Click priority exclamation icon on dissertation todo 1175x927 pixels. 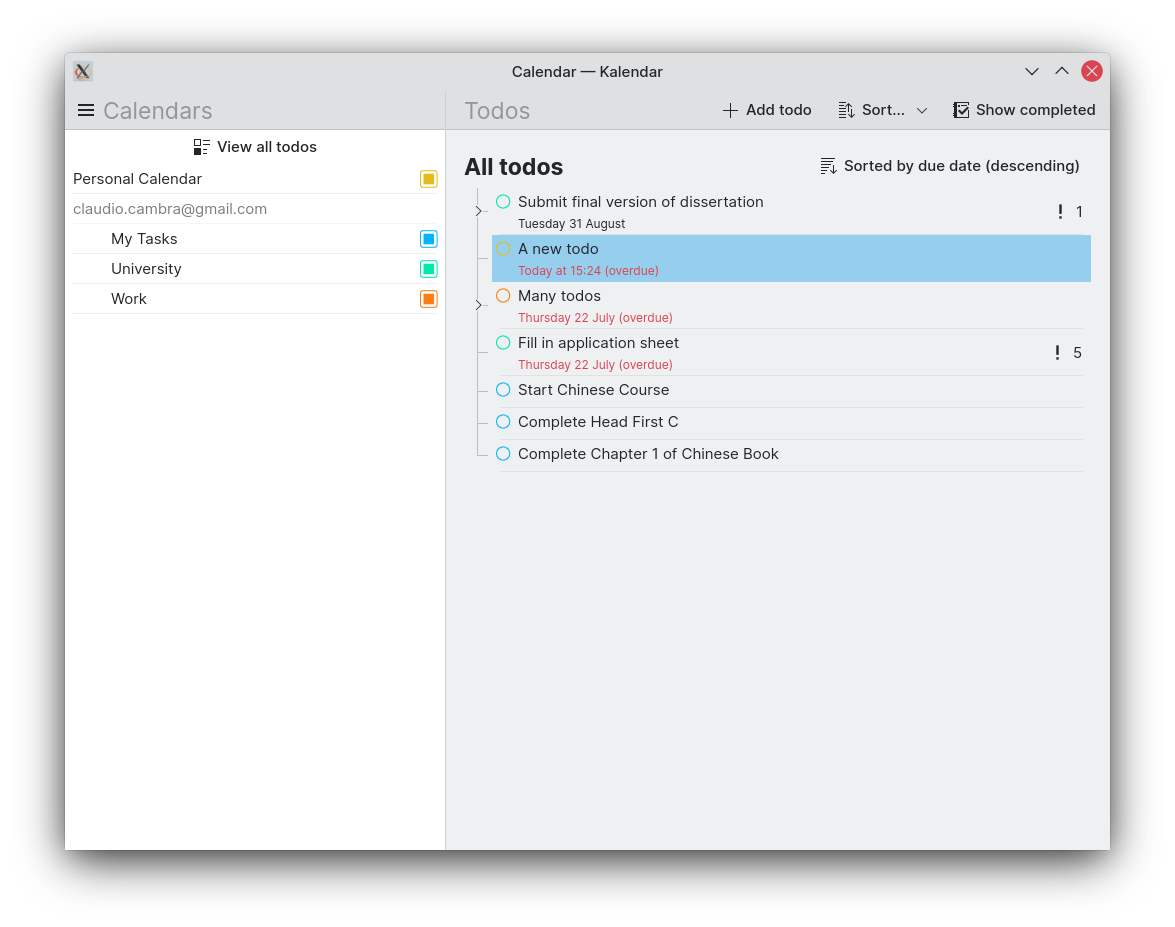(1060, 212)
